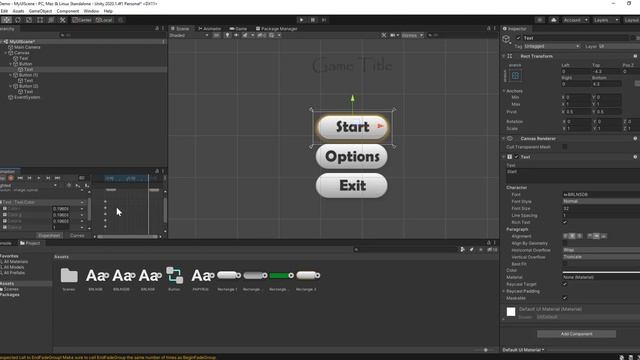Collapse Button (1) in the Hierarchy

pyautogui.click(x=11, y=75)
